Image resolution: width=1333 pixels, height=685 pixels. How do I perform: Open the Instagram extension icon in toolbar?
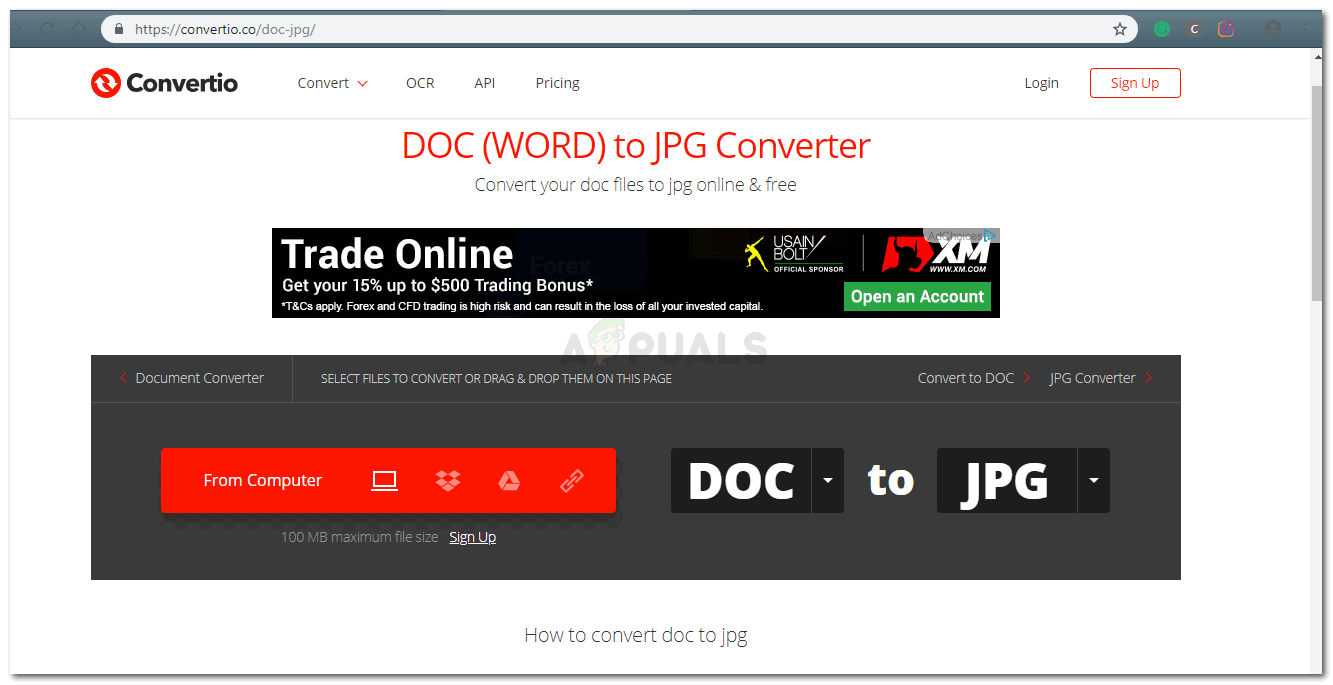1225,29
